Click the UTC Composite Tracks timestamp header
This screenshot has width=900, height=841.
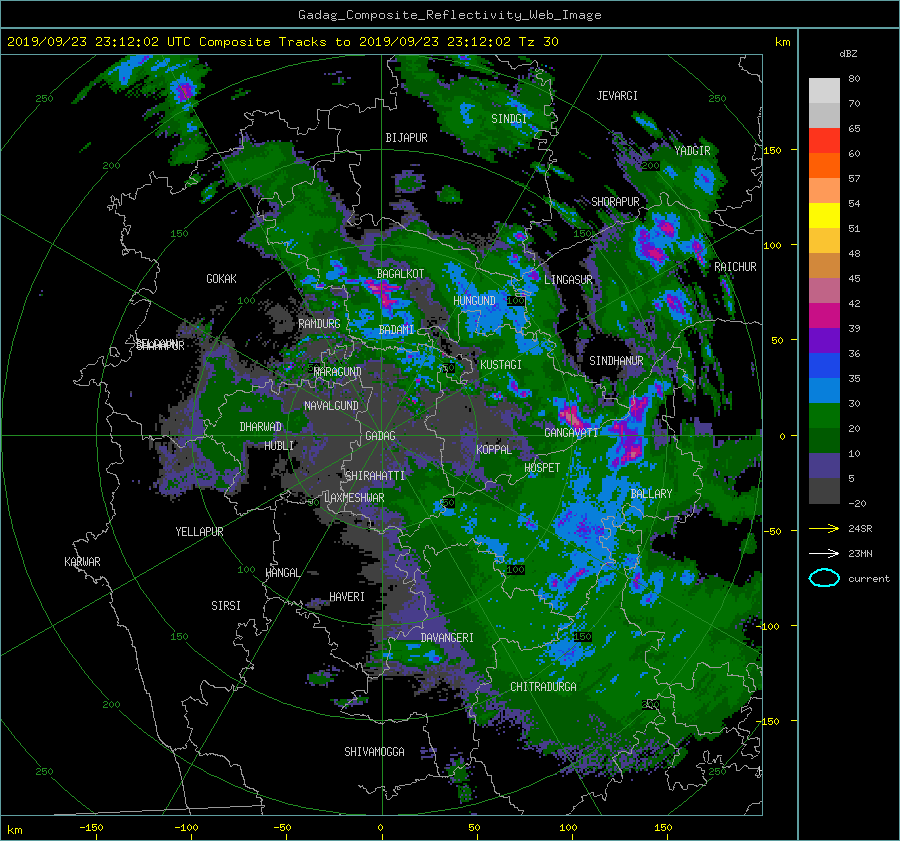(x=282, y=42)
